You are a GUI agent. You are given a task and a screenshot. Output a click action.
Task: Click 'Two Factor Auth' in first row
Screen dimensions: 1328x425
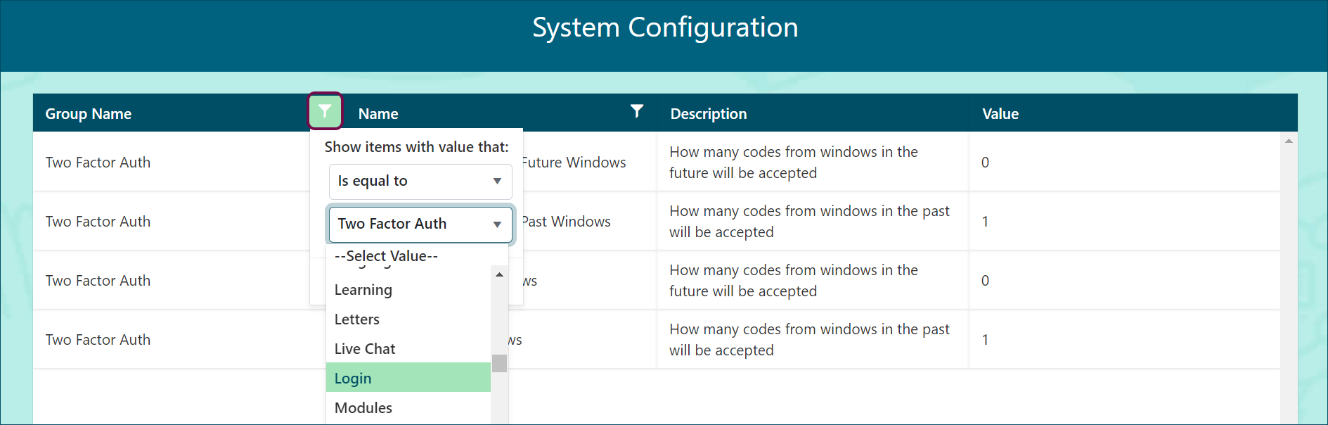click(x=98, y=162)
